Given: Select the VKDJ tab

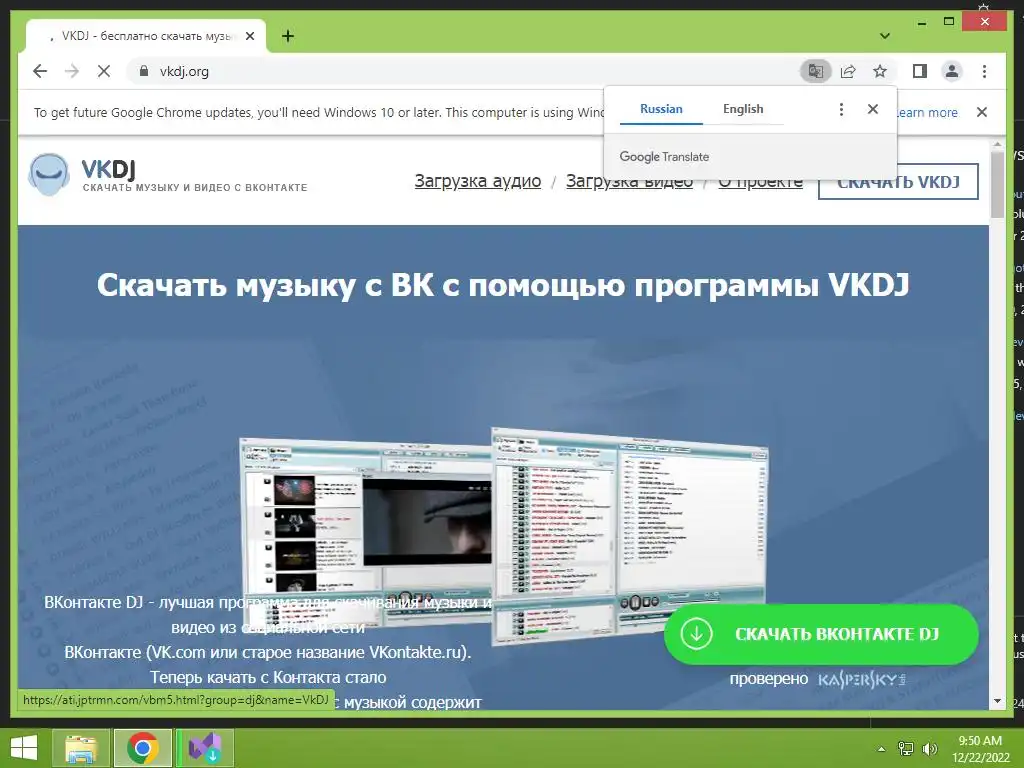Looking at the screenshot, I should (146, 36).
